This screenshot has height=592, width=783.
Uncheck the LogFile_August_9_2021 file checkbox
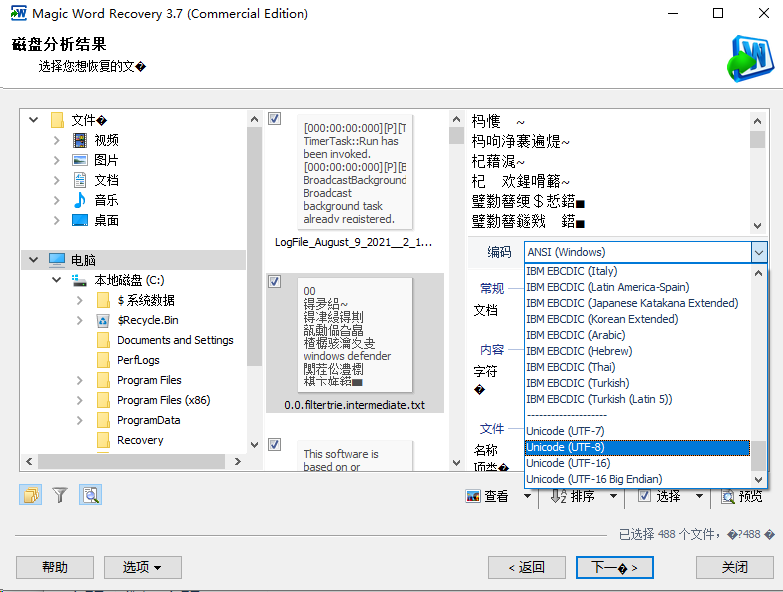coord(275,119)
